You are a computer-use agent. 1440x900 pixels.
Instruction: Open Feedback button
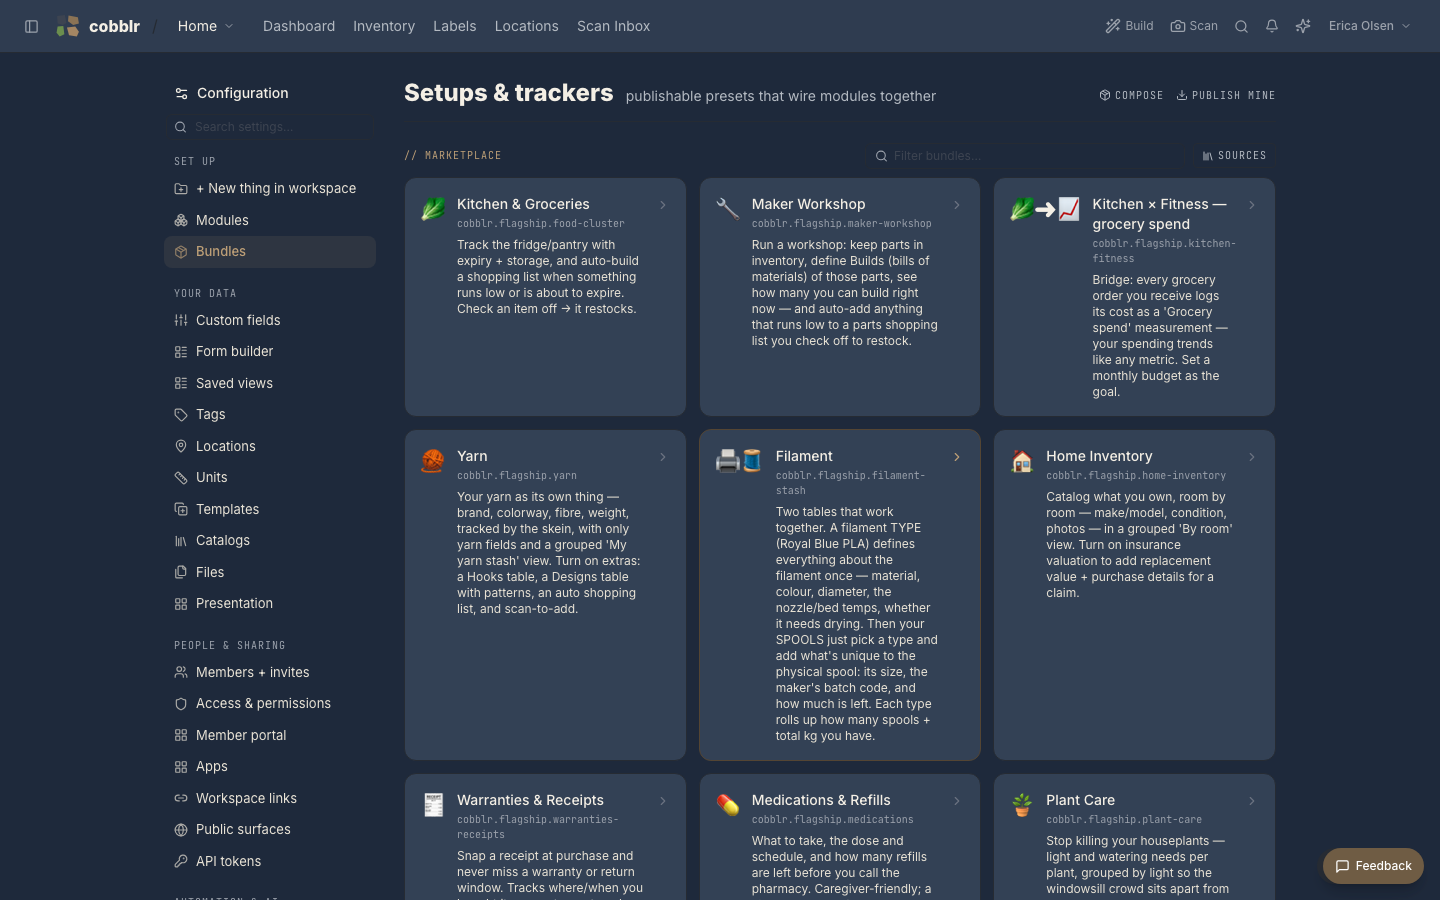1373,866
